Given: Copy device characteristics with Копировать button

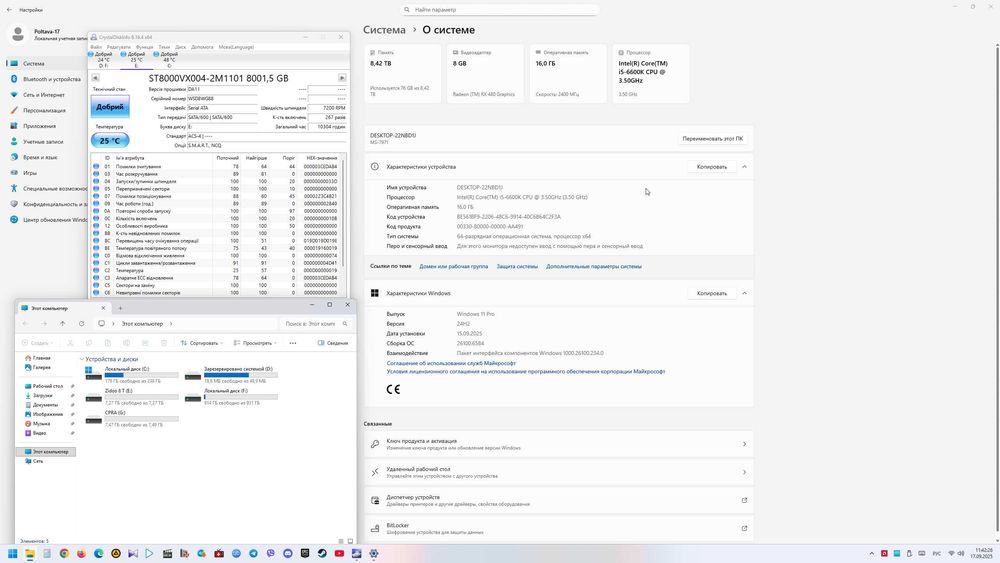Looking at the screenshot, I should [x=712, y=166].
